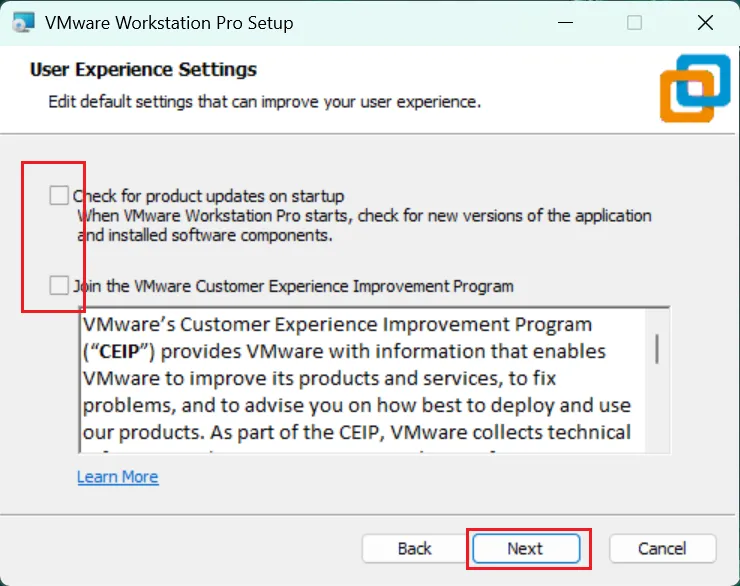The image size is (740, 586).
Task: Click the VMware setup icon in title bar
Action: (x=24, y=22)
